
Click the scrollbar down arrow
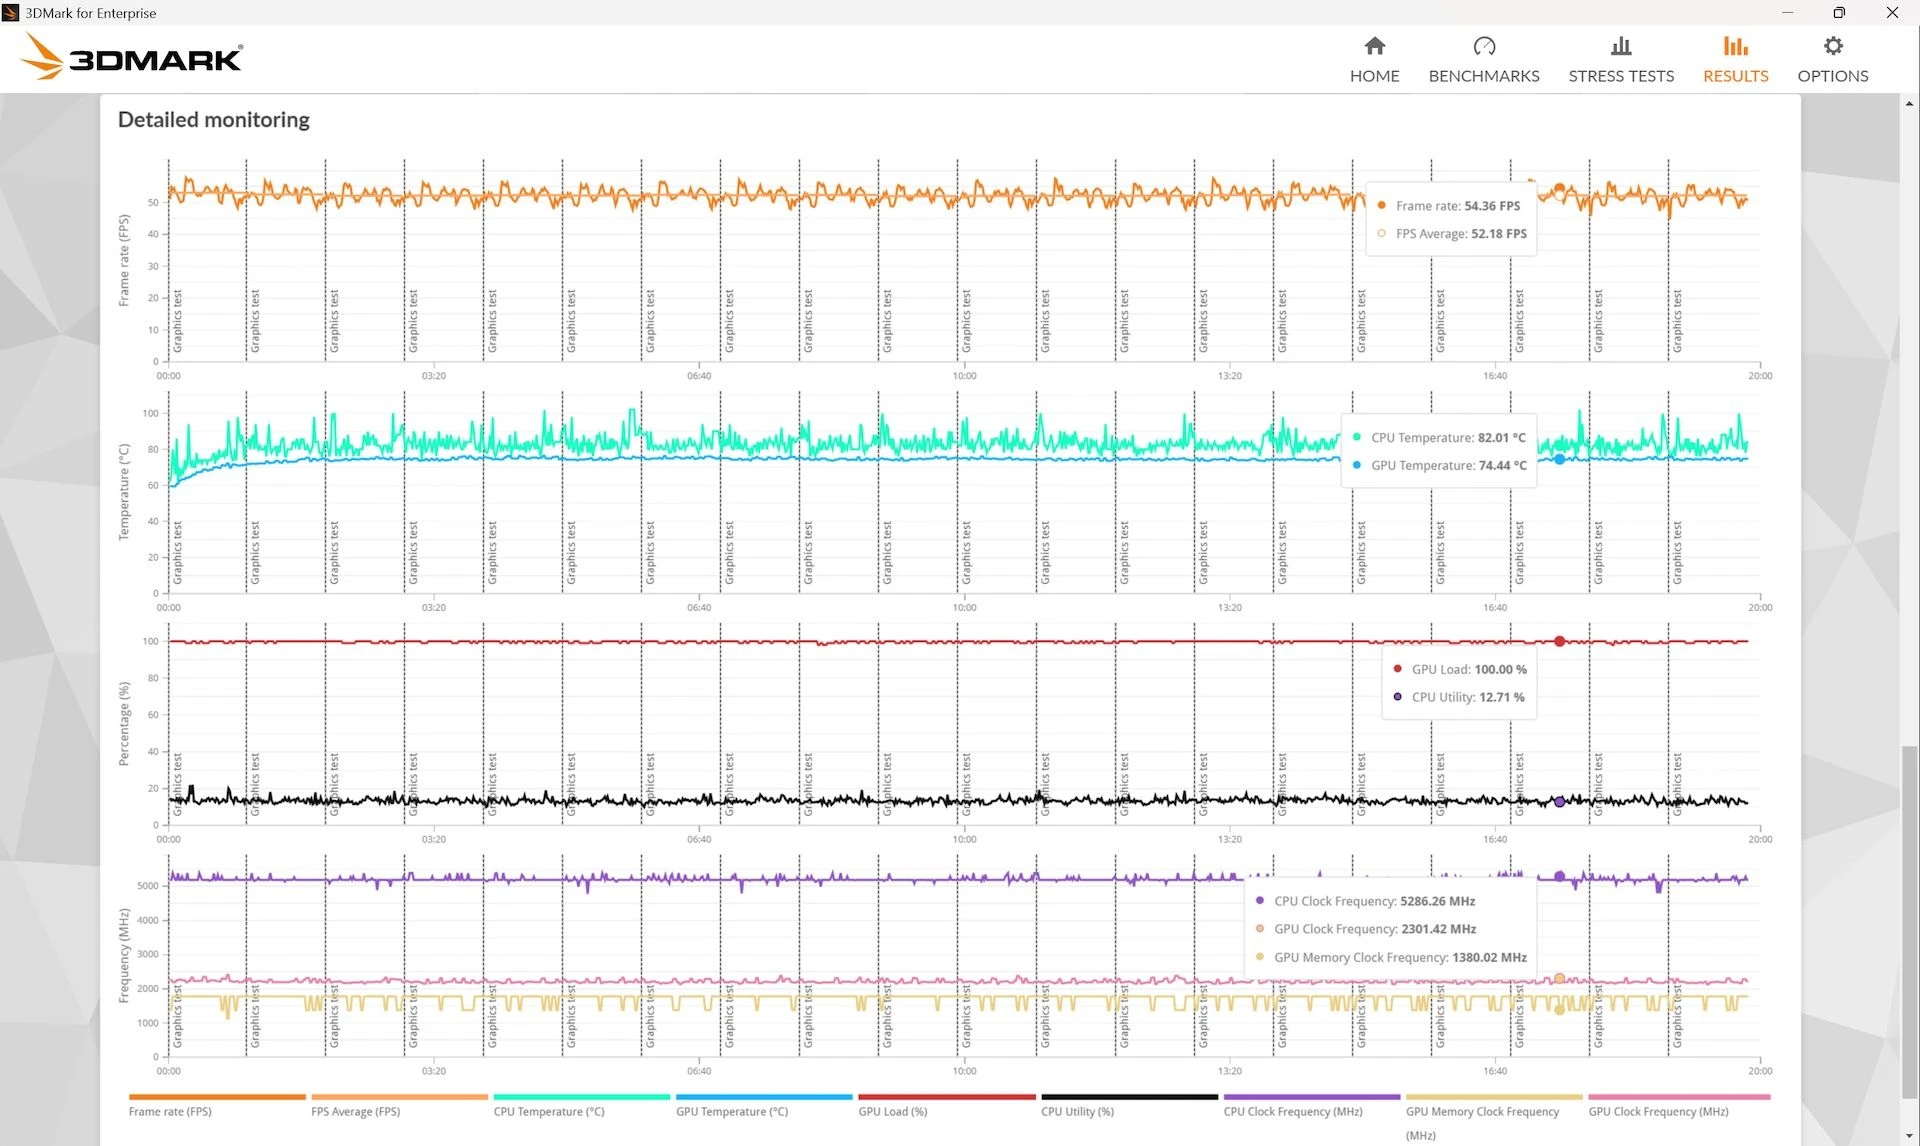coord(1910,1137)
